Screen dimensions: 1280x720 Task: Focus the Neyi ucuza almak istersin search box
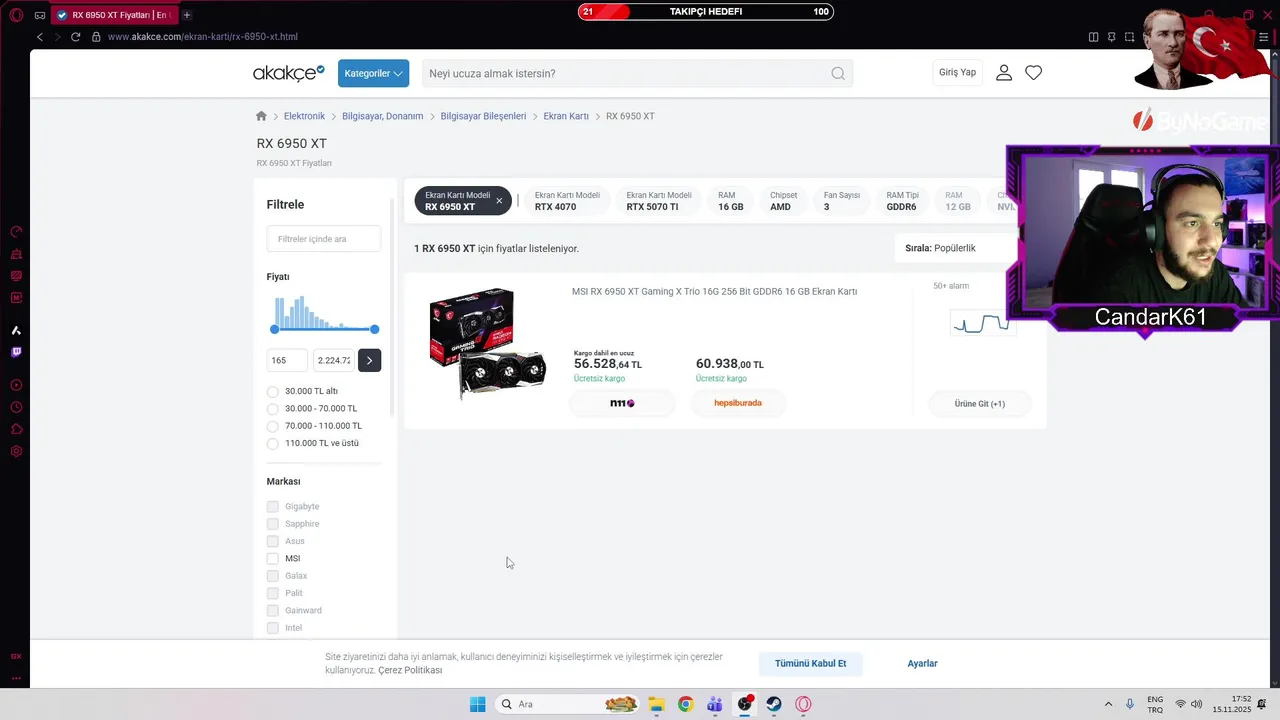click(636, 73)
